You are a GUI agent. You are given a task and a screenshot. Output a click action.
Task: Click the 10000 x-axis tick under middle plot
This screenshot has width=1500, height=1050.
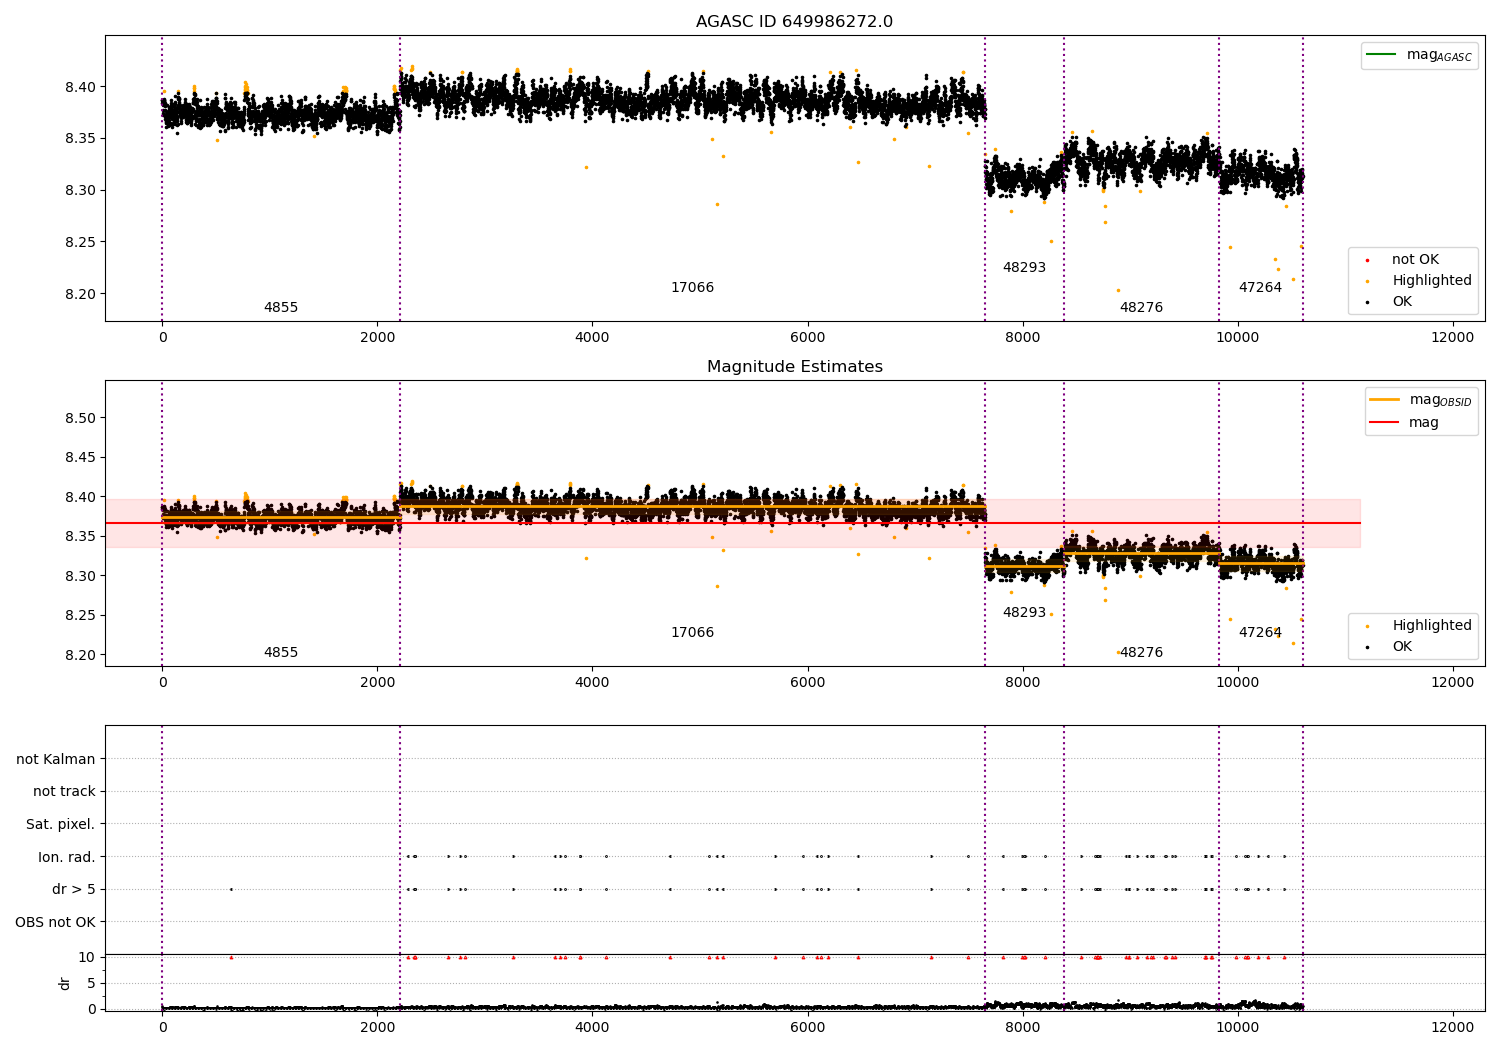coord(1237,682)
